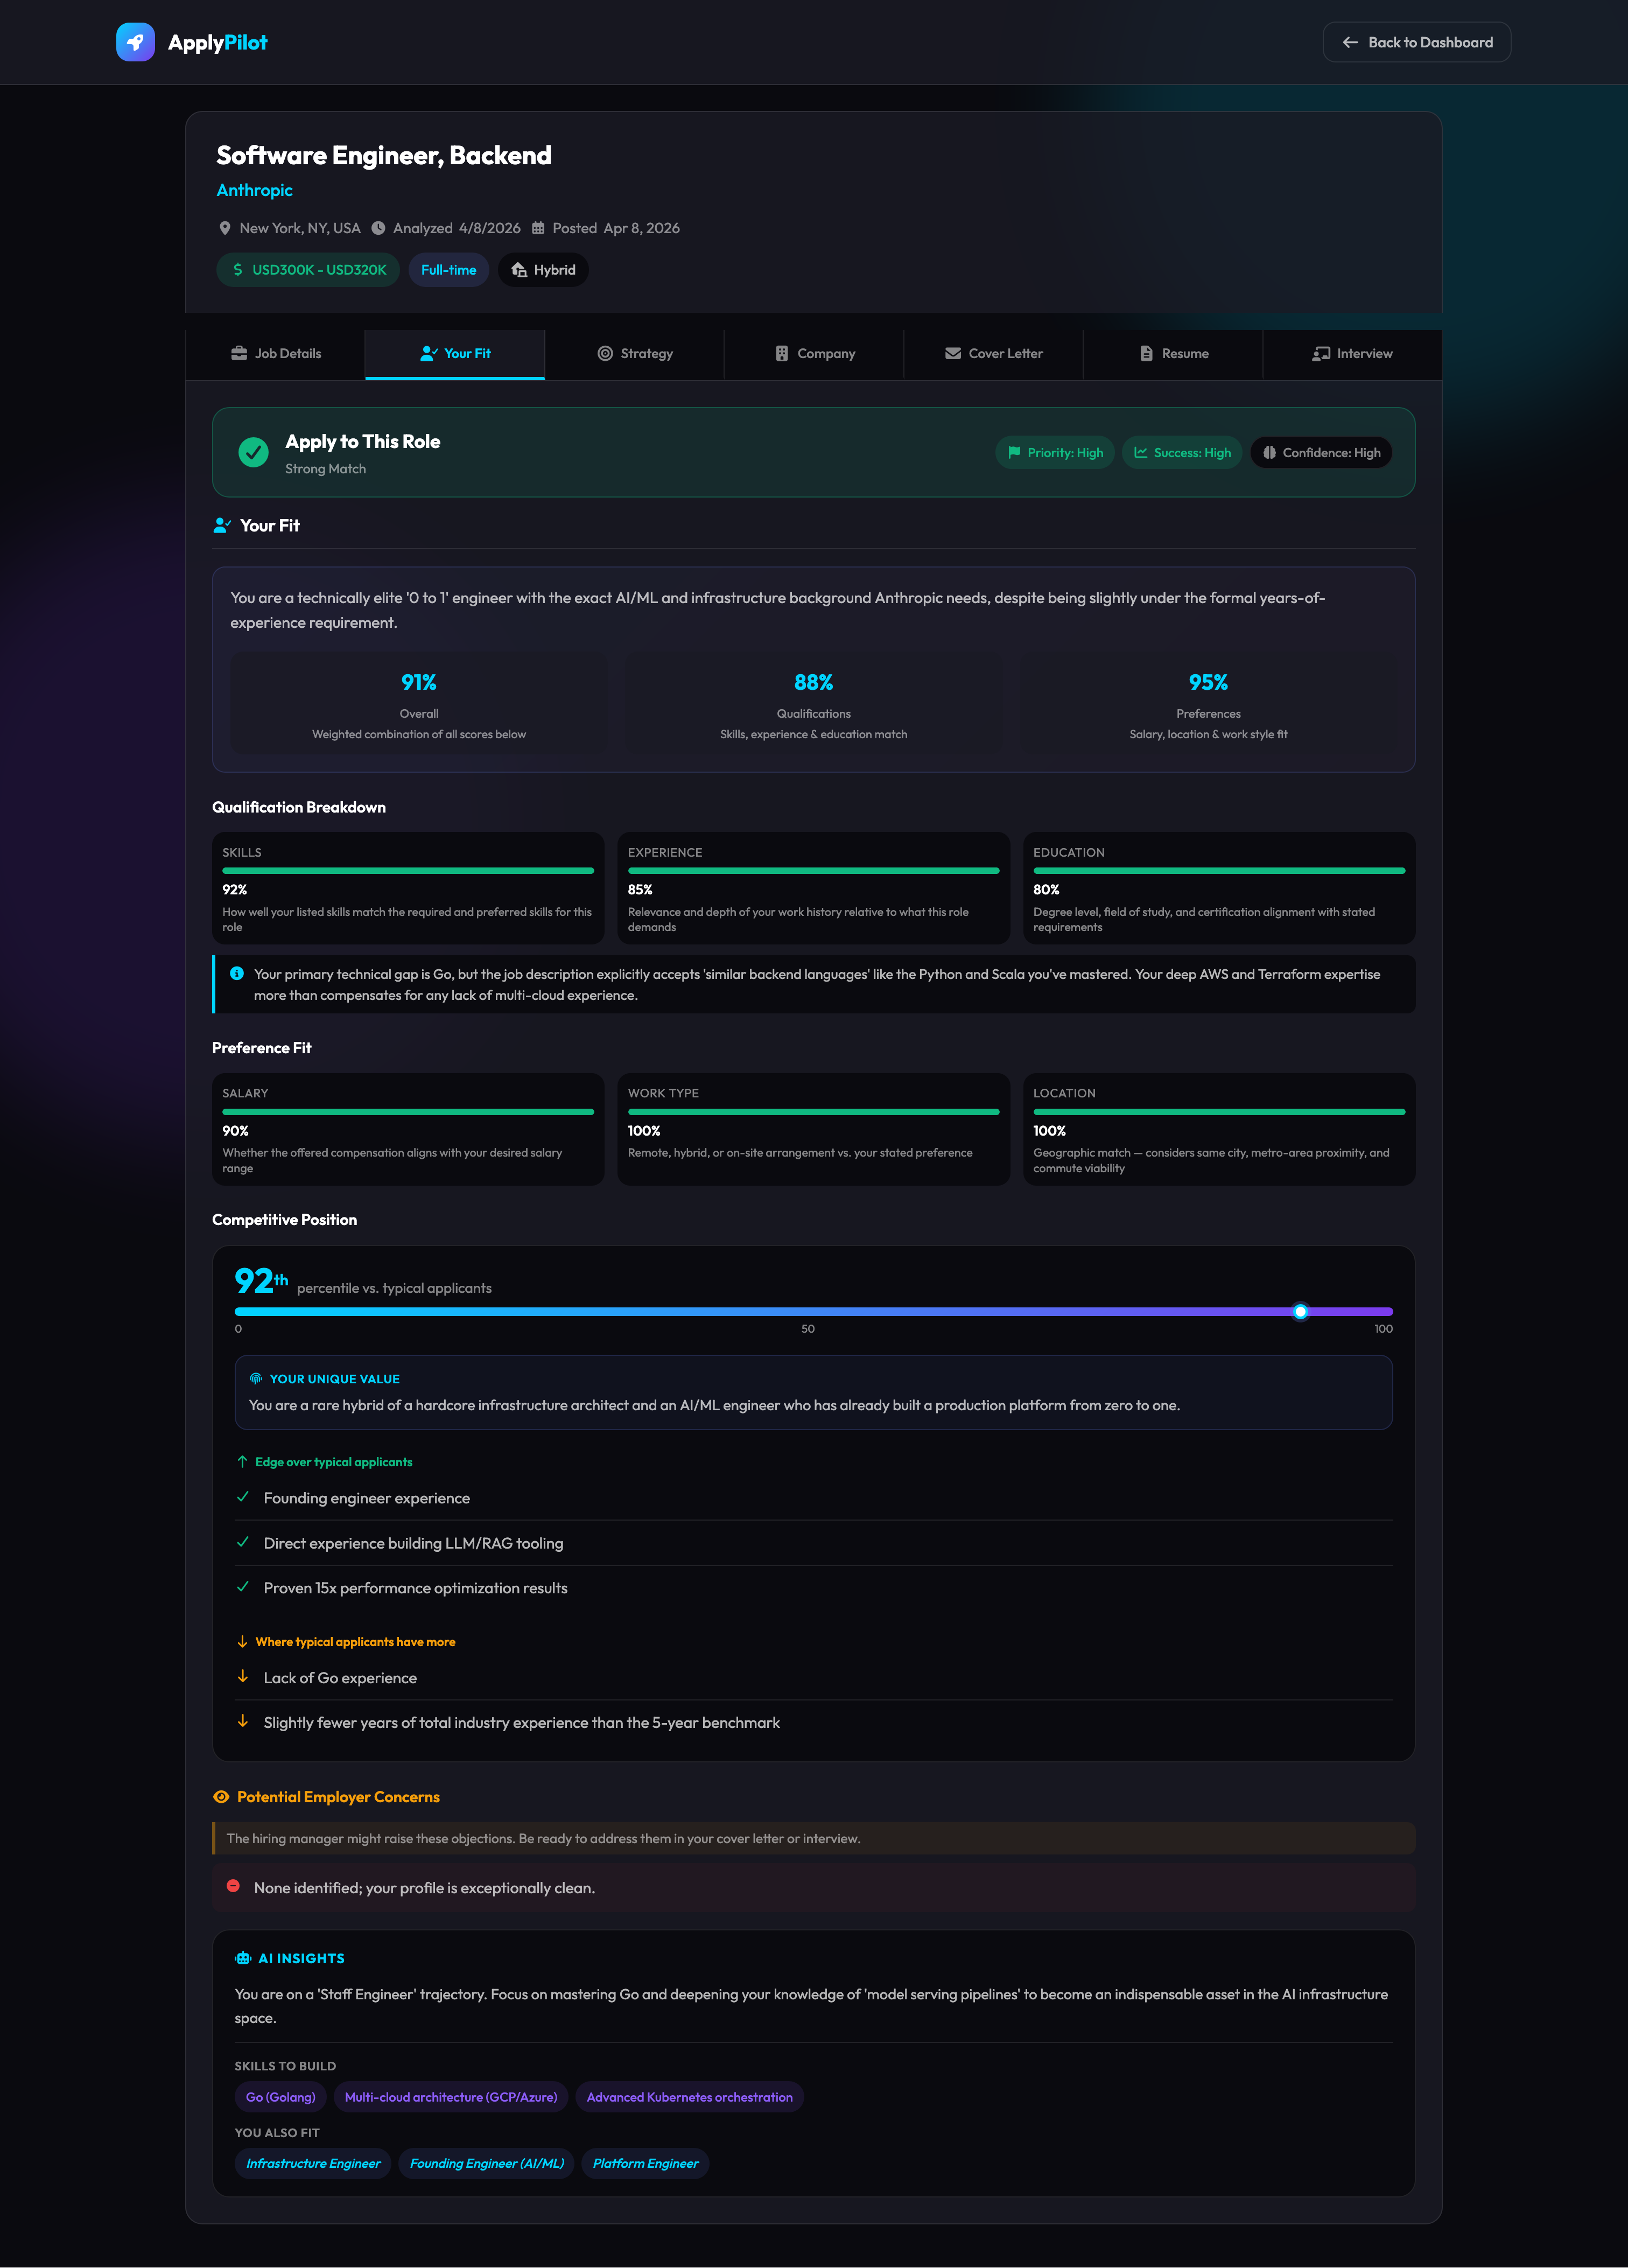
Task: Click the Success: High badge
Action: [x=1182, y=452]
